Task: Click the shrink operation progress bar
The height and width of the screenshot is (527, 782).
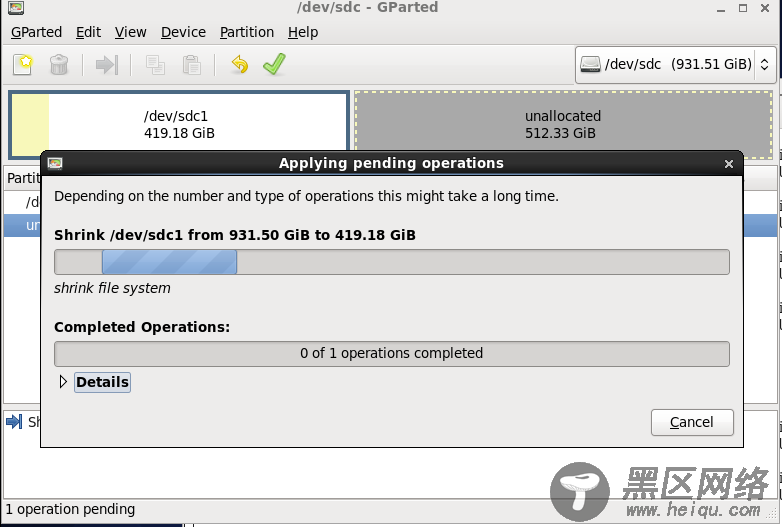Action: click(391, 262)
